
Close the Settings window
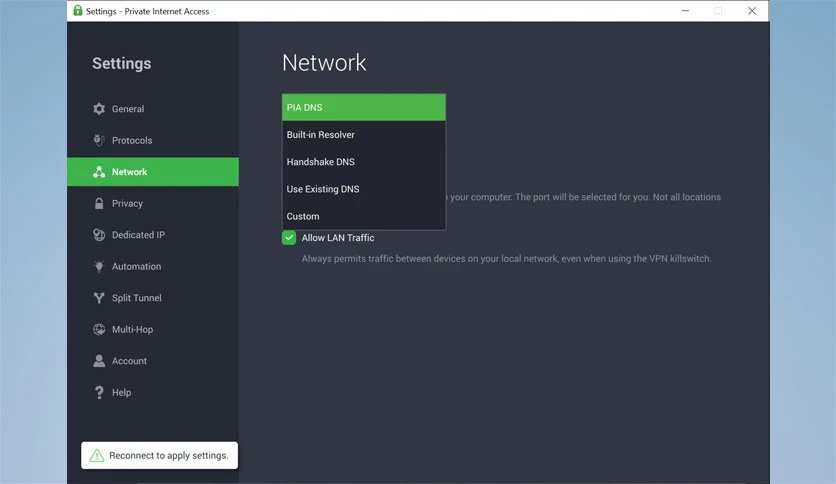[752, 11]
